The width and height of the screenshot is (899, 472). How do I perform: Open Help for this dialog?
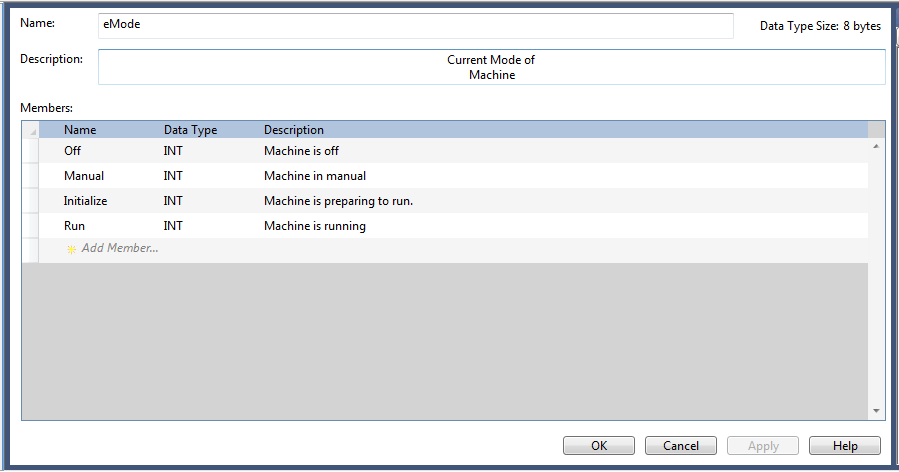point(844,446)
